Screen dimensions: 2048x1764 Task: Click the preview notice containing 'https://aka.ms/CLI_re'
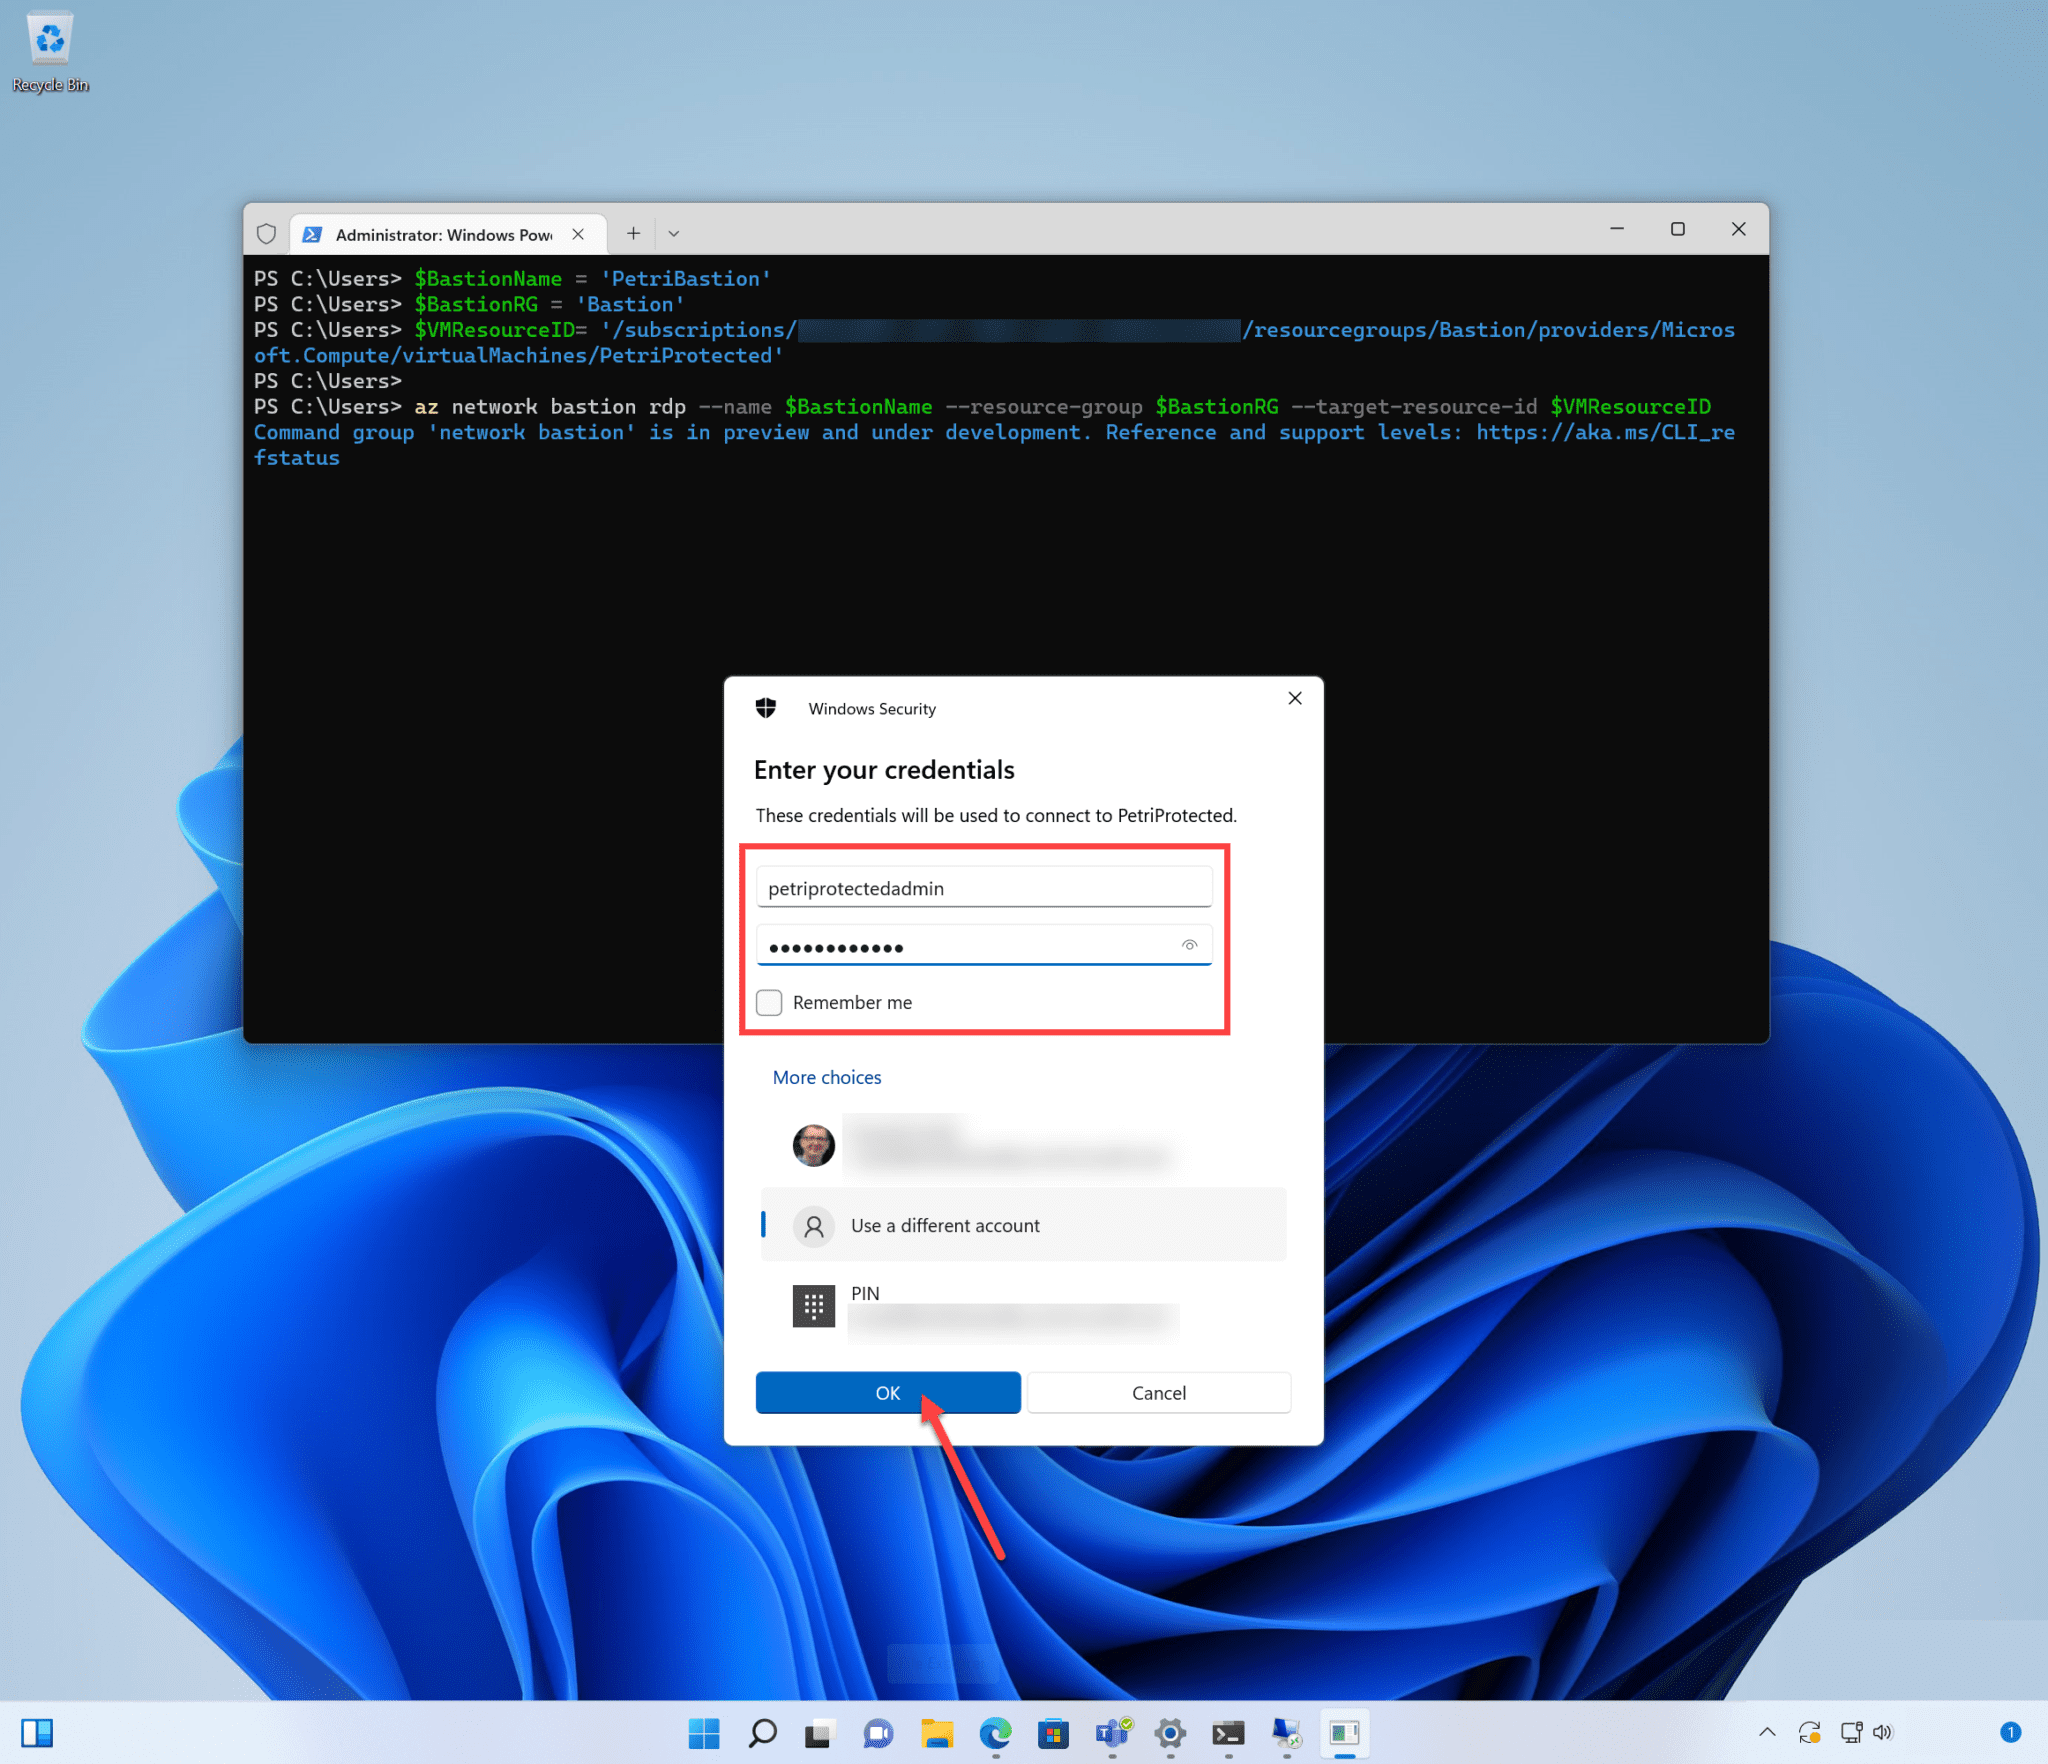pyautogui.click(x=994, y=444)
